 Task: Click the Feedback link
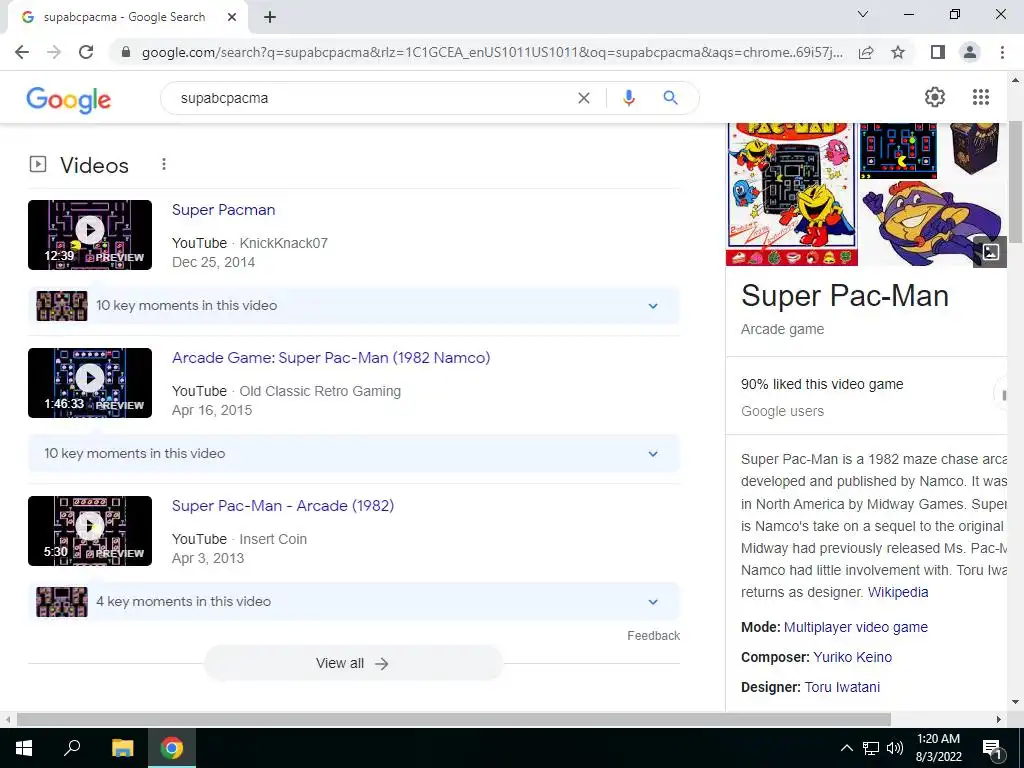tap(653, 635)
